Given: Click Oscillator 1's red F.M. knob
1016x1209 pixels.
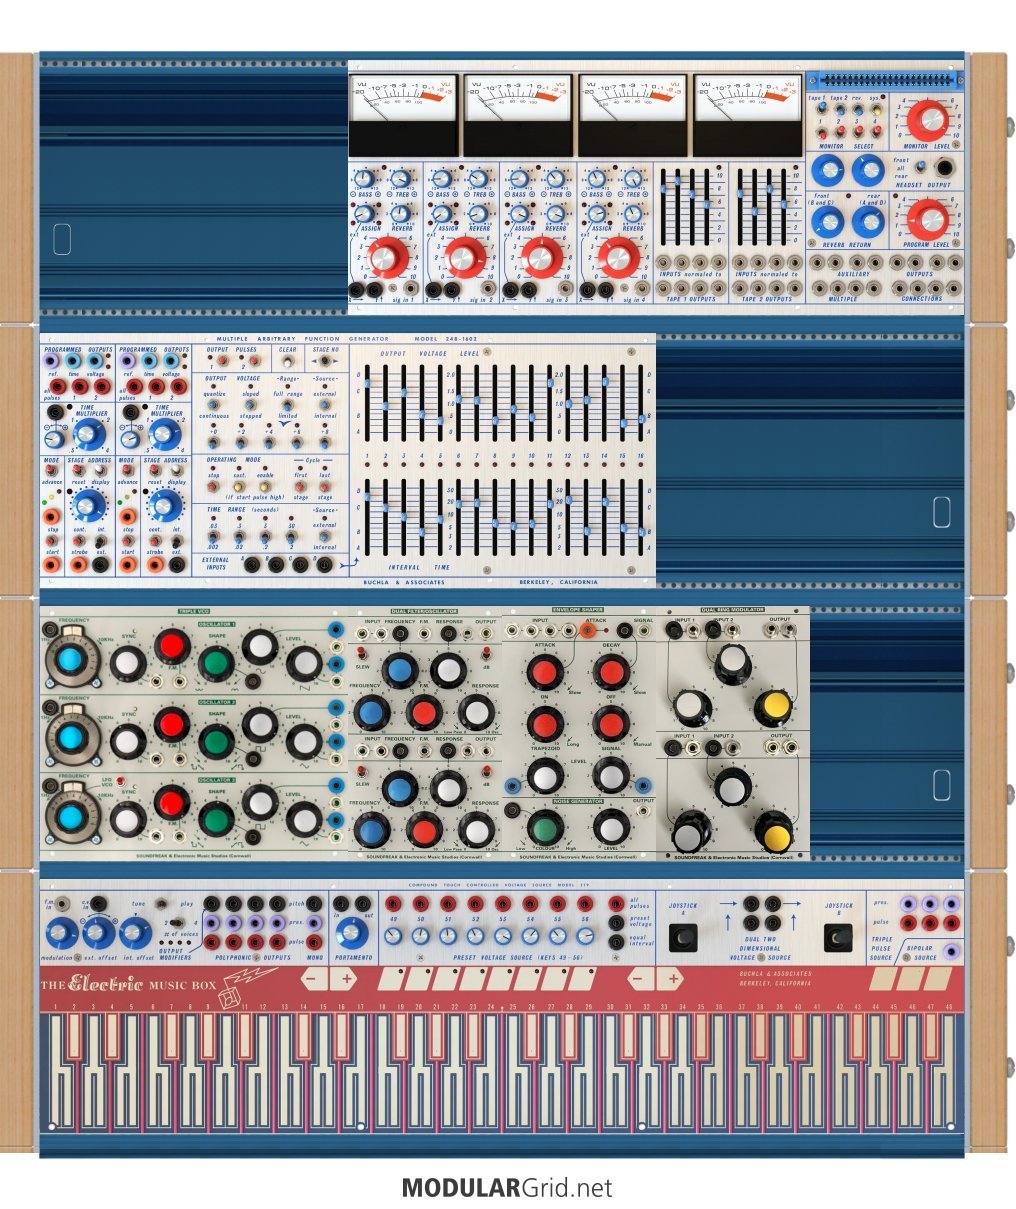Looking at the screenshot, I should pos(171,646).
